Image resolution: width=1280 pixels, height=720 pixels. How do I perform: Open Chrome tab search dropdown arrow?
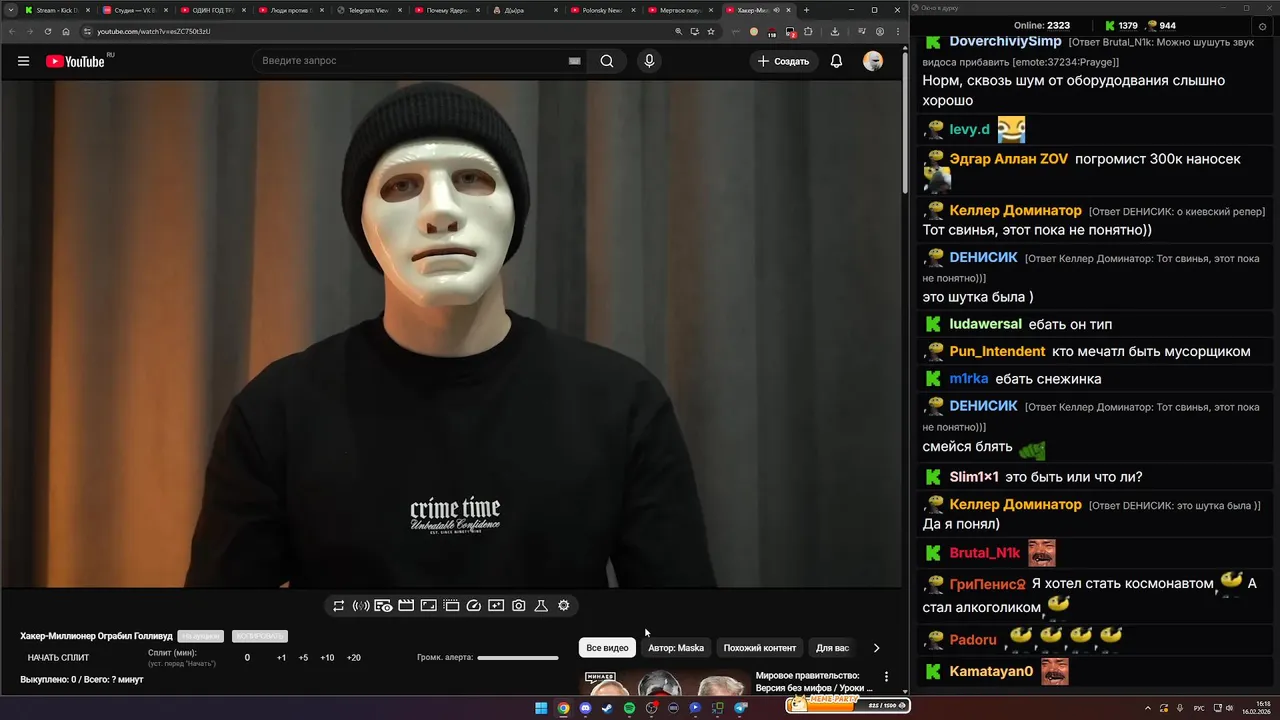(10, 10)
